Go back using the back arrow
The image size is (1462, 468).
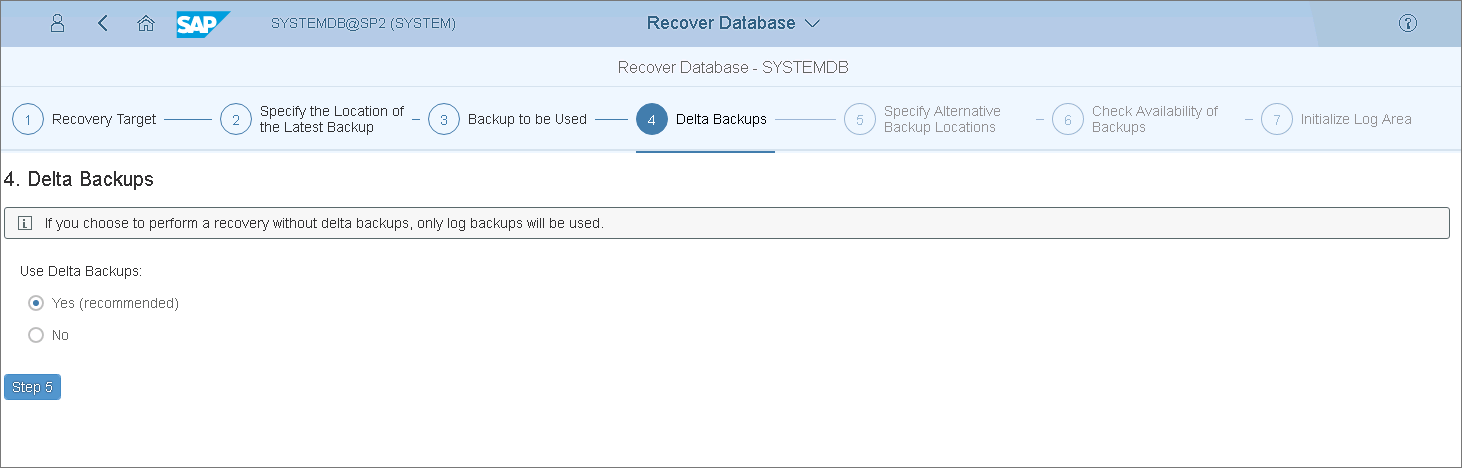click(103, 23)
